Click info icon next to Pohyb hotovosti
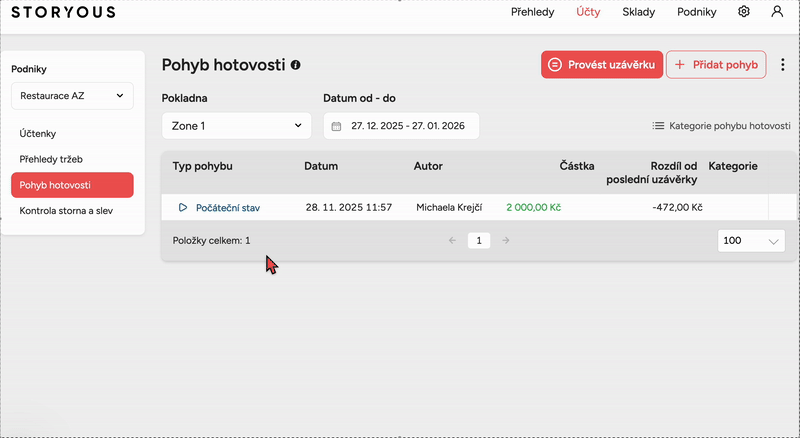The width and height of the screenshot is (800, 438). [295, 65]
